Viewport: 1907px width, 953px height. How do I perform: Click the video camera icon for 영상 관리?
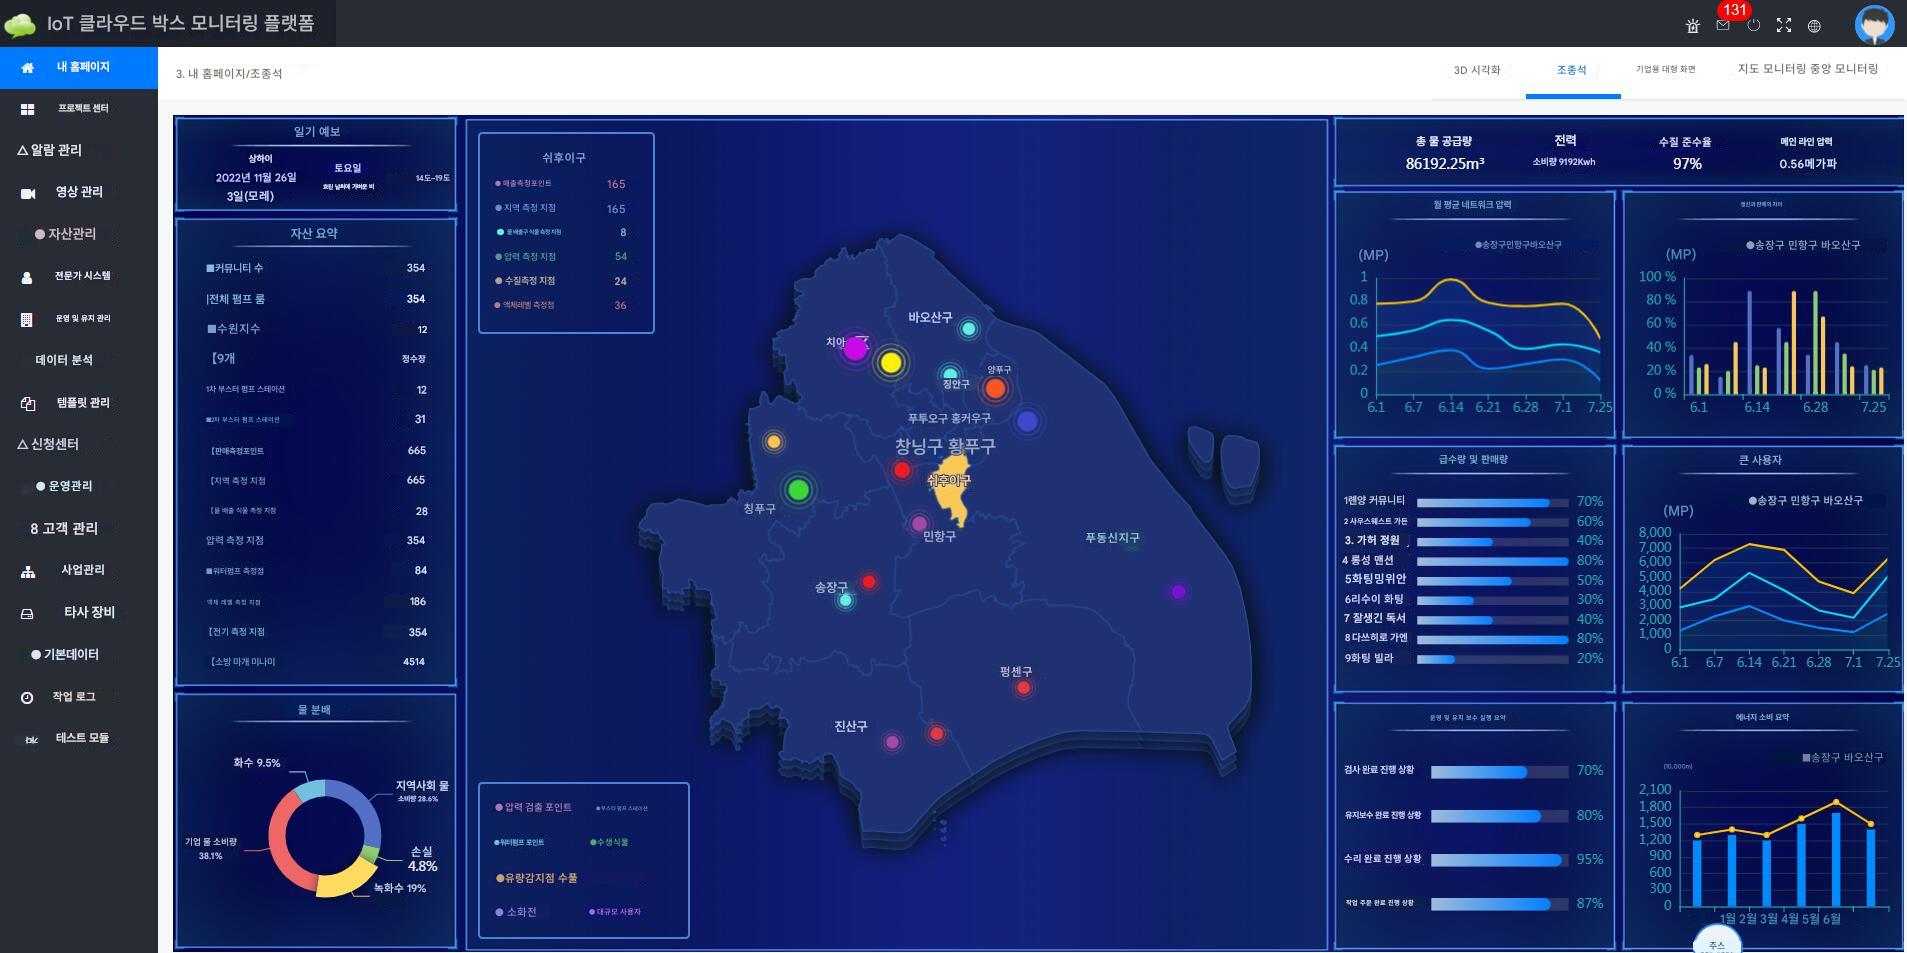tap(28, 193)
